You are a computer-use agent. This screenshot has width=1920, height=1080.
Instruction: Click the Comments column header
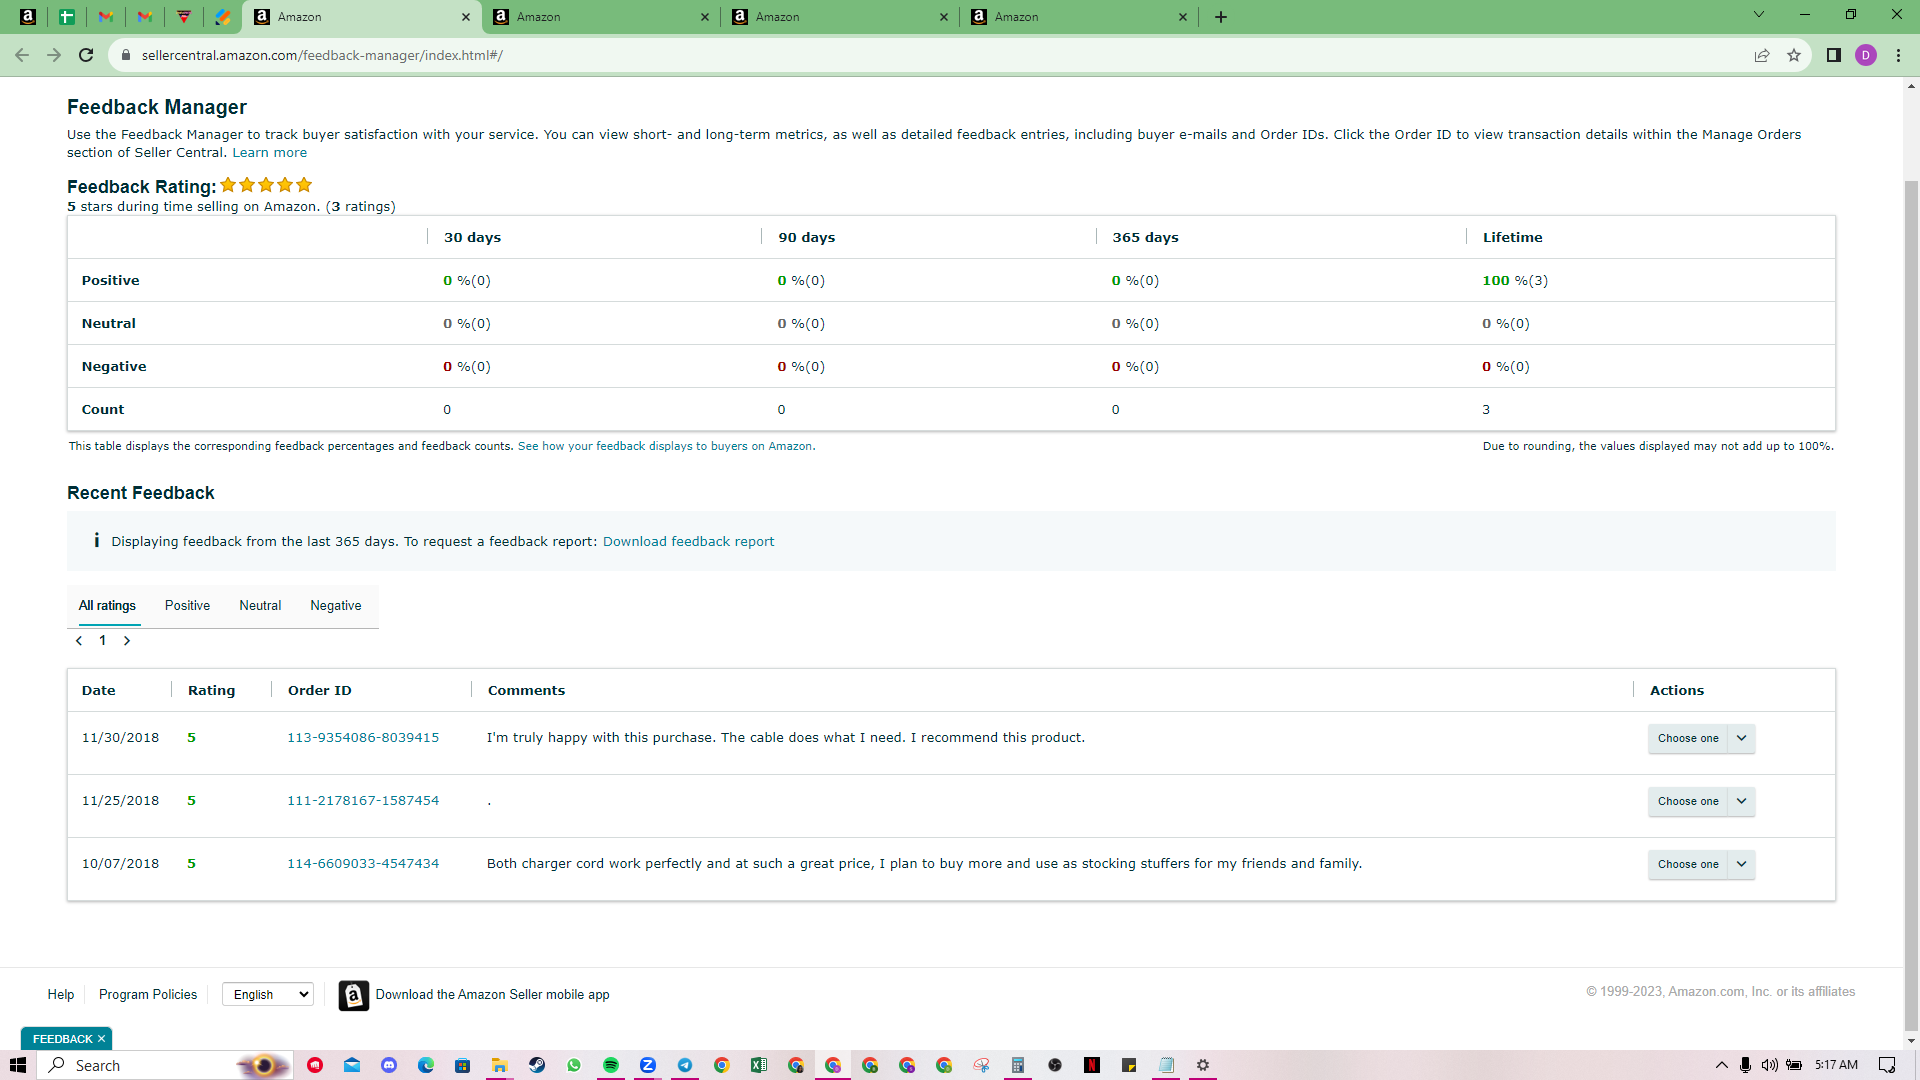526,691
